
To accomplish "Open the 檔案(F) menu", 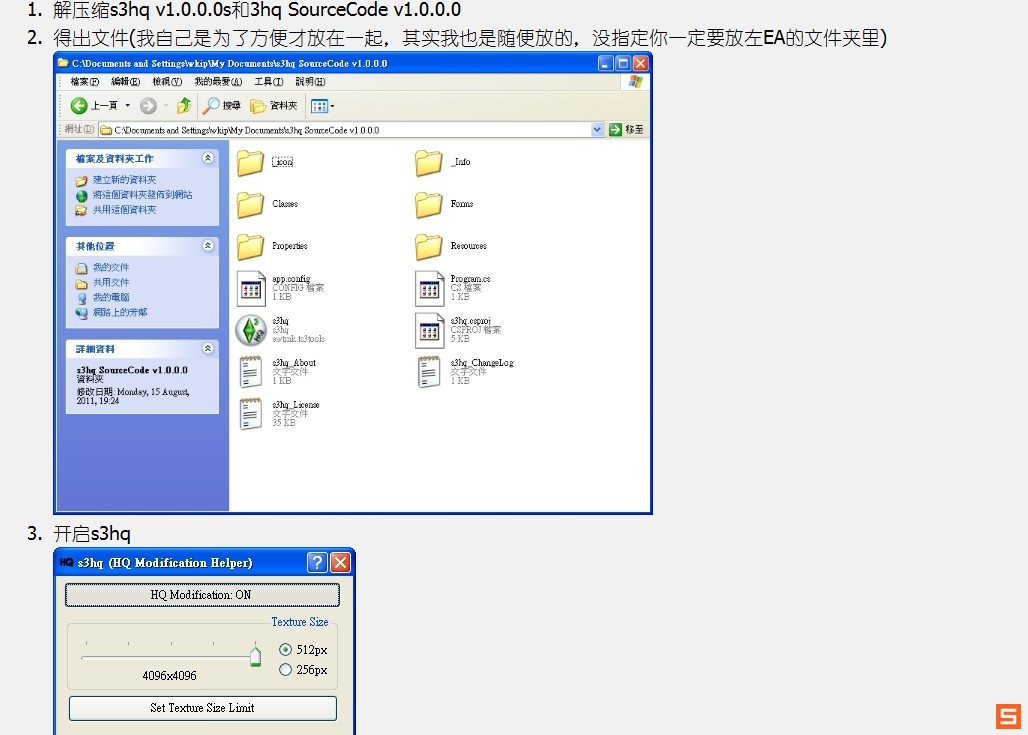I will point(85,81).
